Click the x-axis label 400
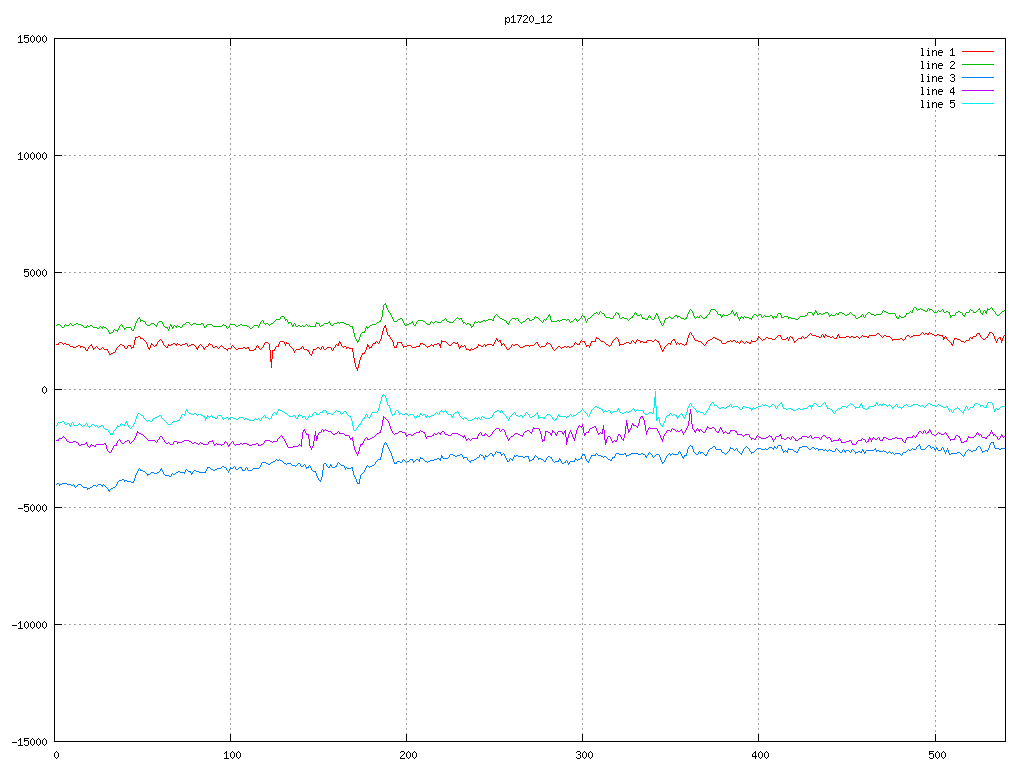 [760, 756]
